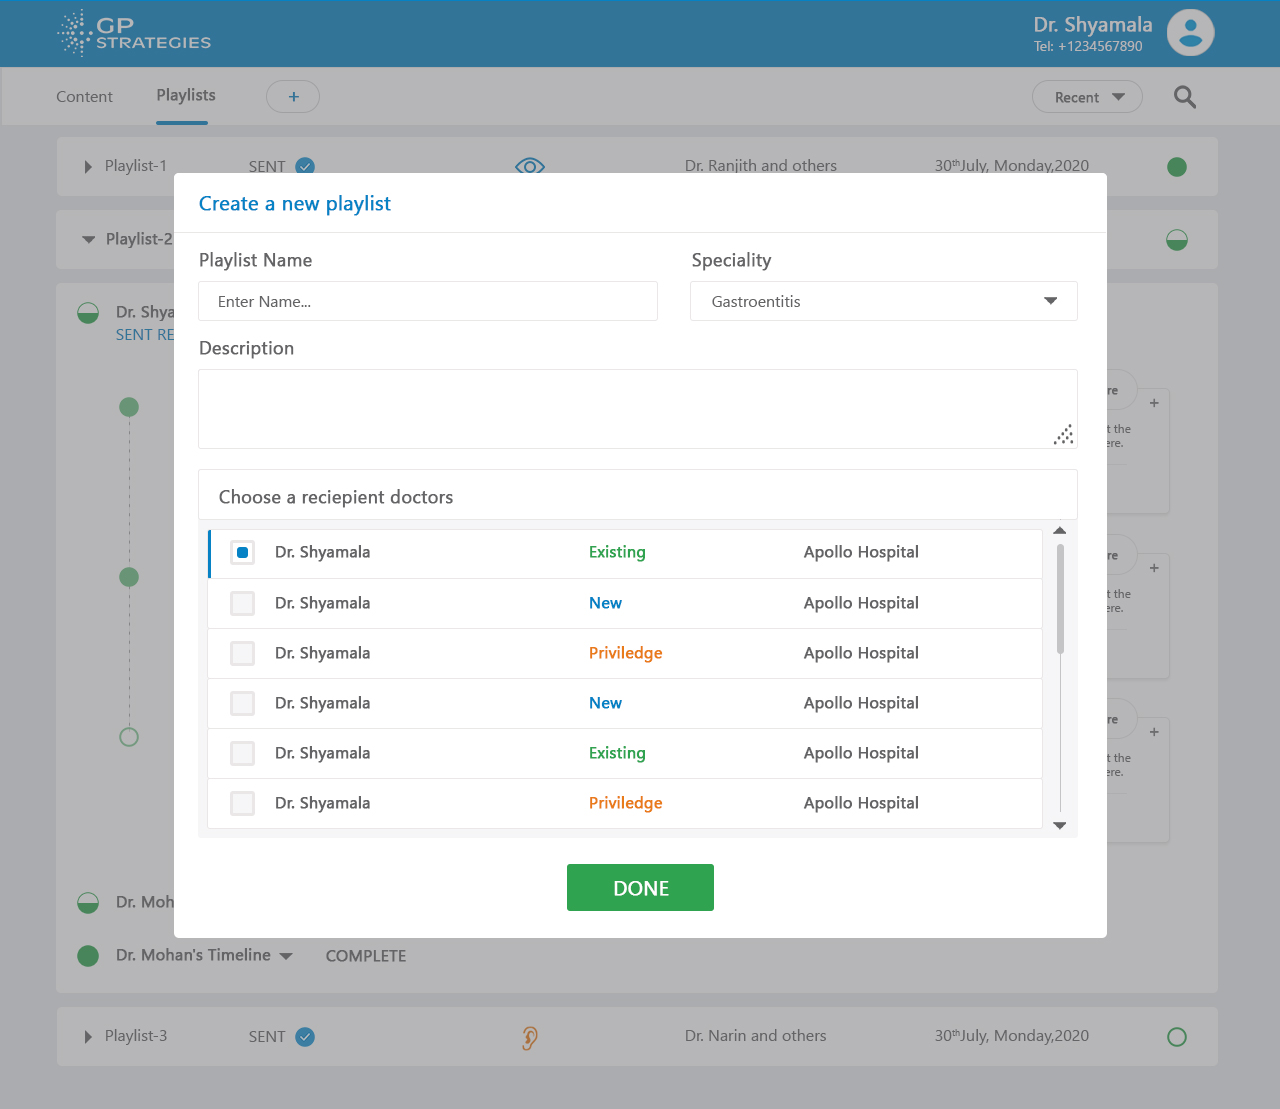Click the recipient list scrollbar down arrow

[1060, 825]
